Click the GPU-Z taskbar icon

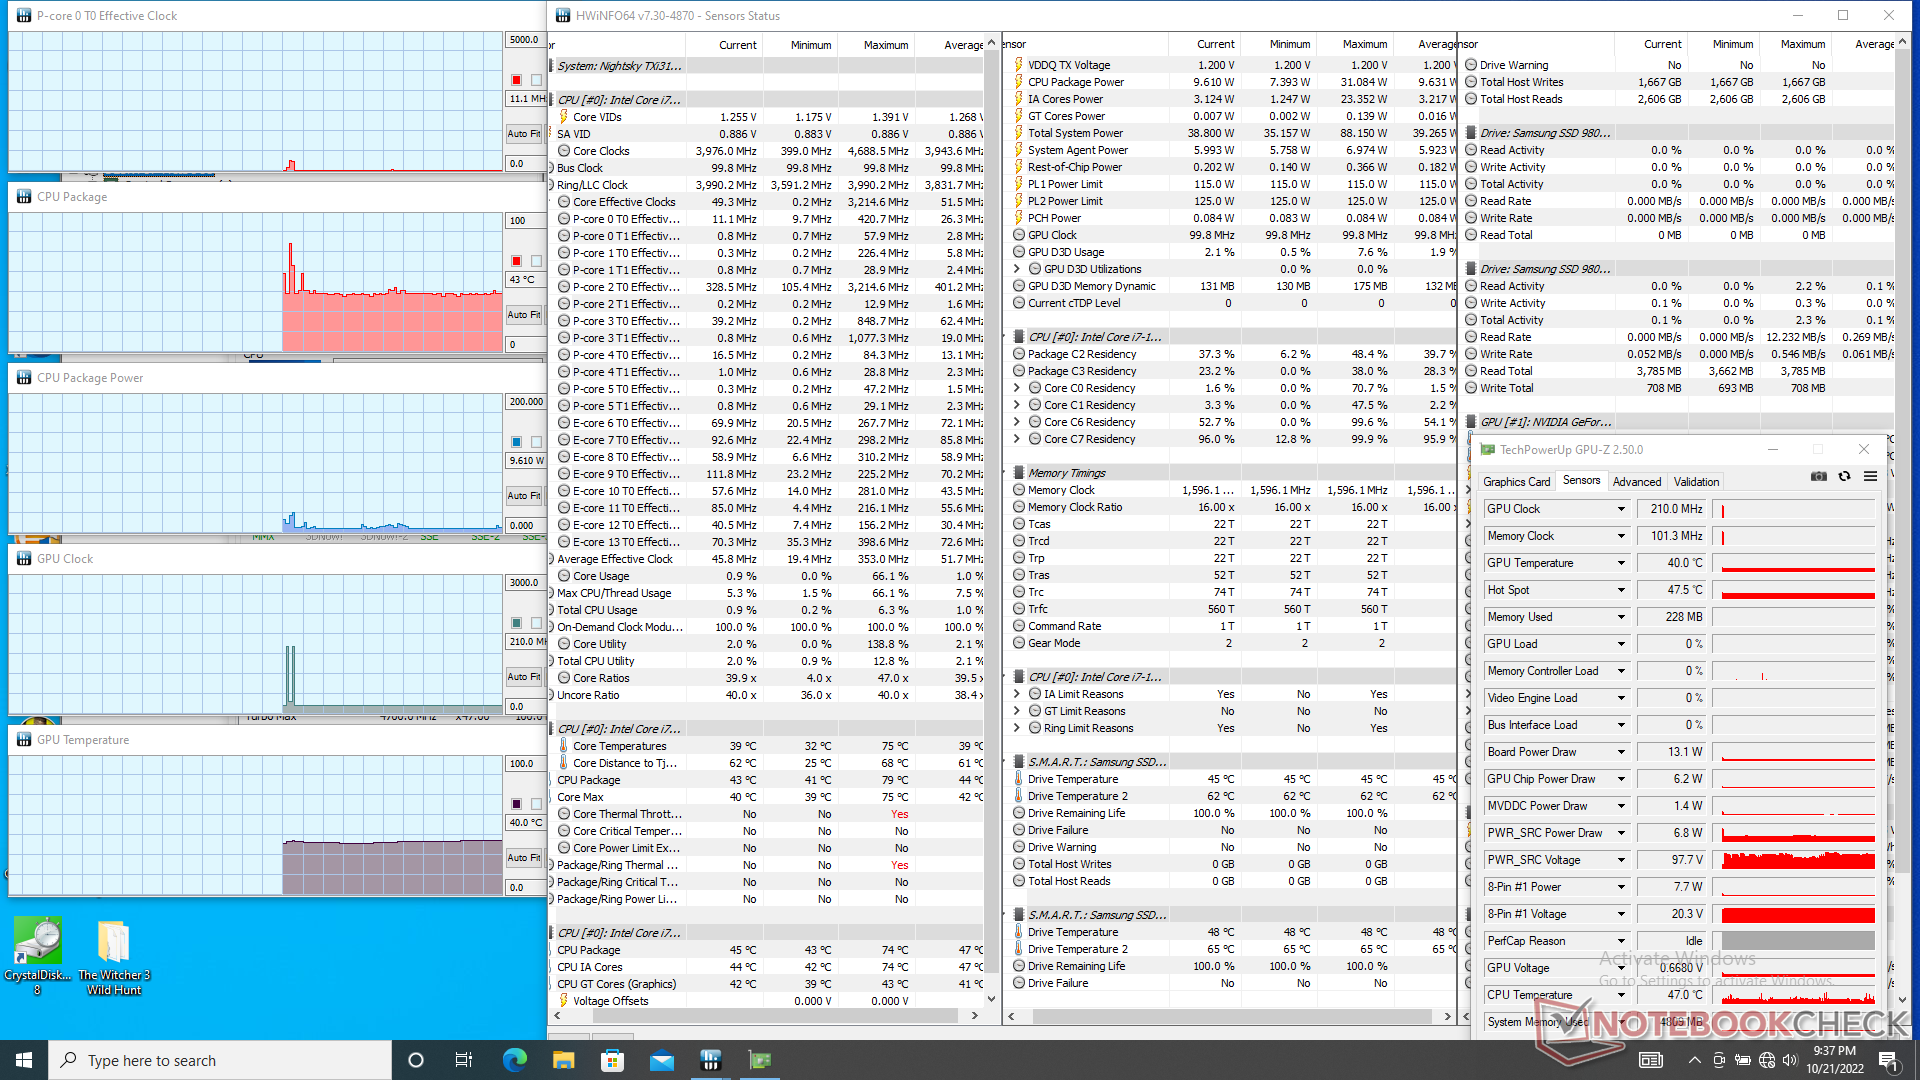coord(760,1060)
